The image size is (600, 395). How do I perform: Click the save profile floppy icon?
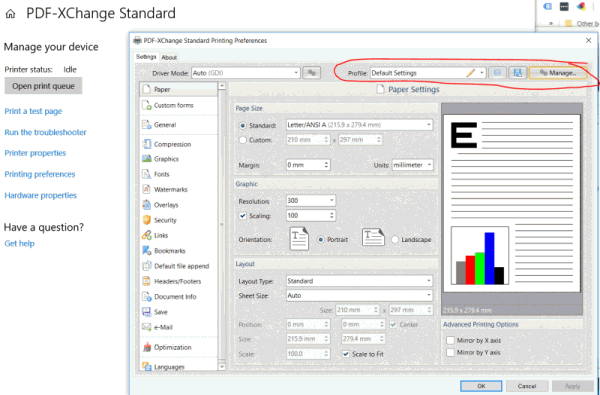pos(517,73)
